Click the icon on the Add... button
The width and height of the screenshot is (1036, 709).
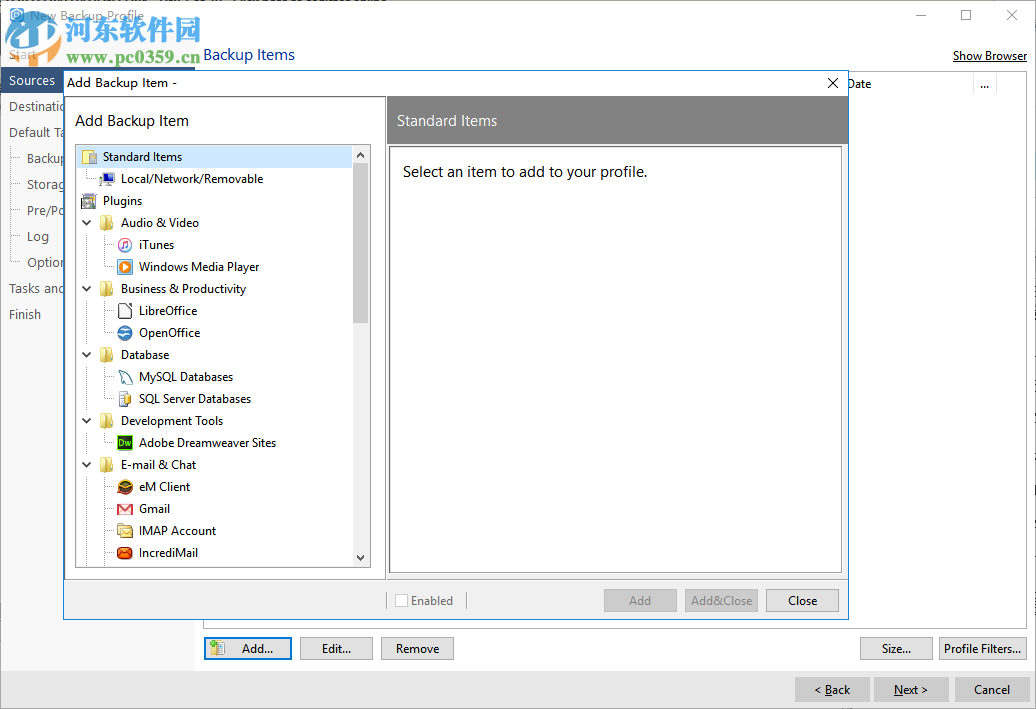click(x=217, y=649)
